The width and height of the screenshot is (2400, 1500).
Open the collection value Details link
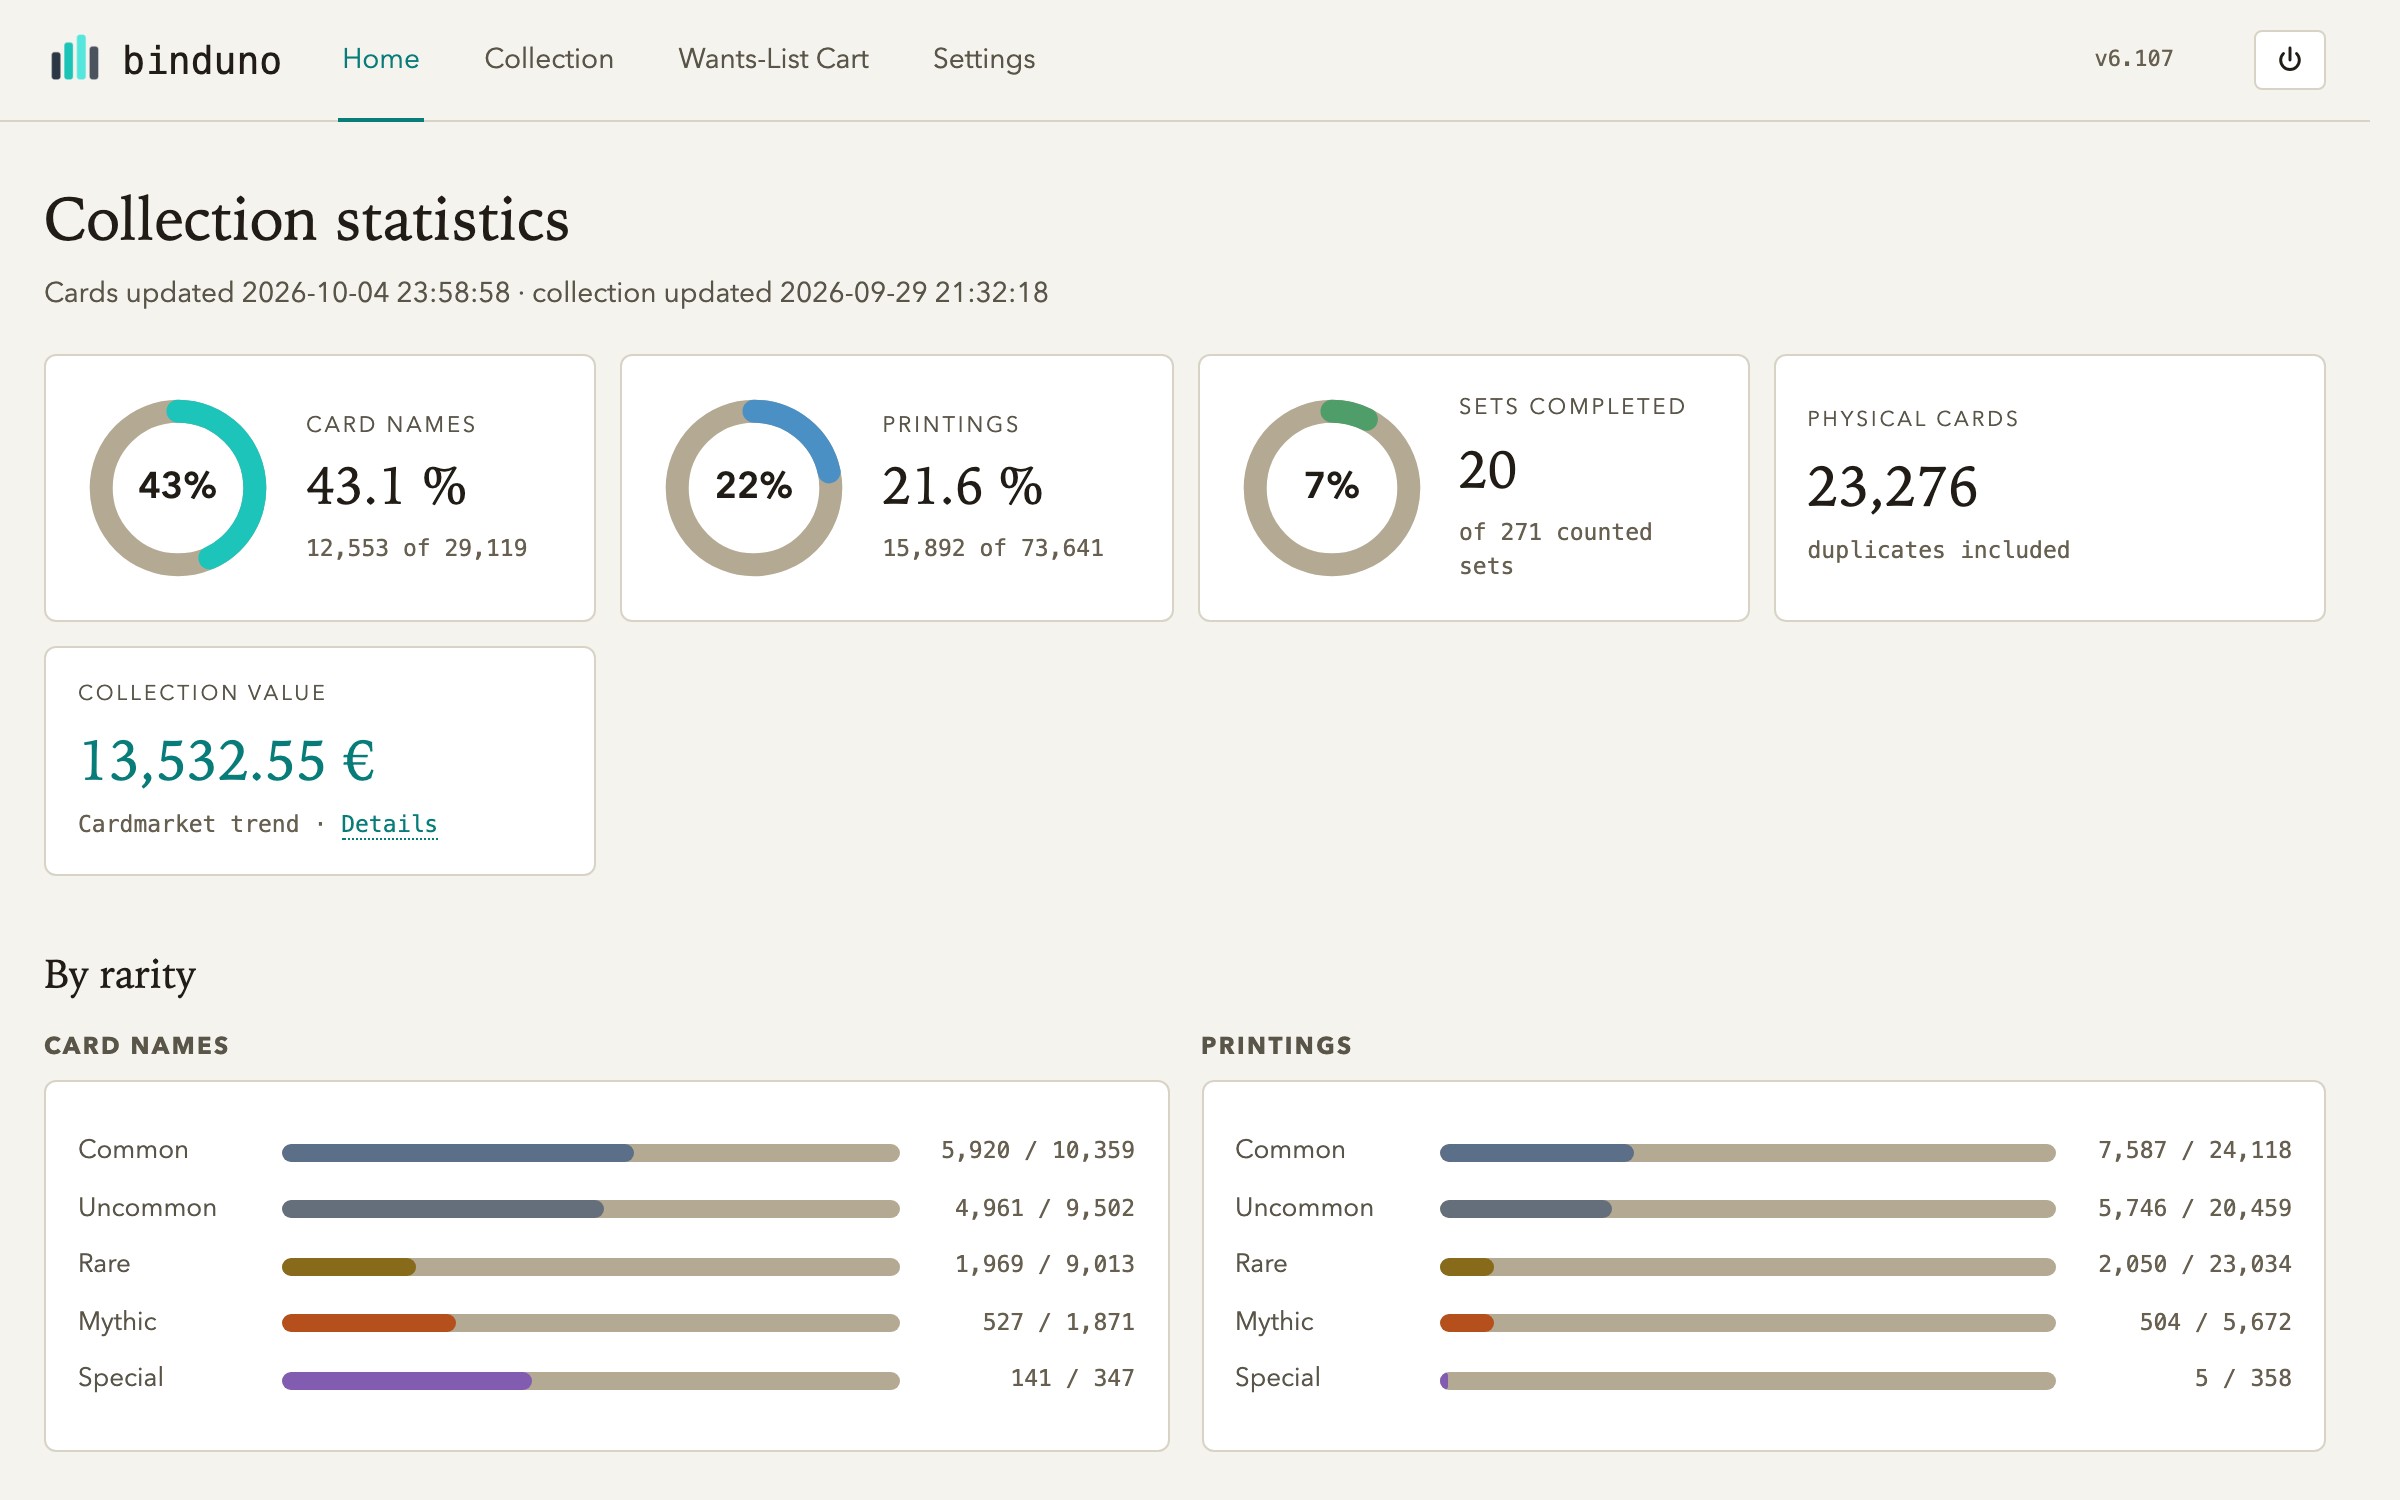(x=389, y=824)
